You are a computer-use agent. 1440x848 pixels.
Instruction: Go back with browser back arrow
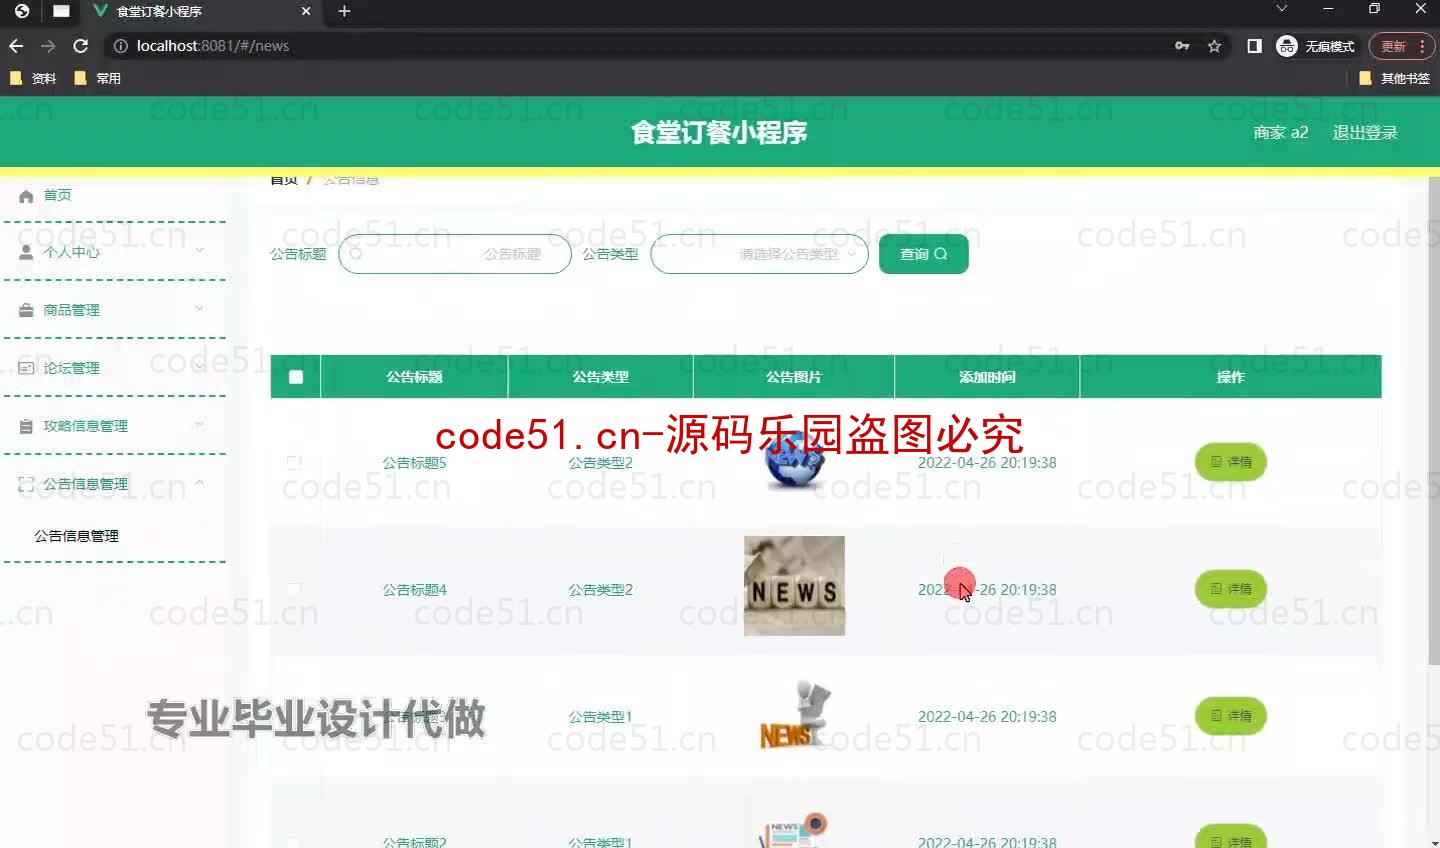click(x=16, y=46)
